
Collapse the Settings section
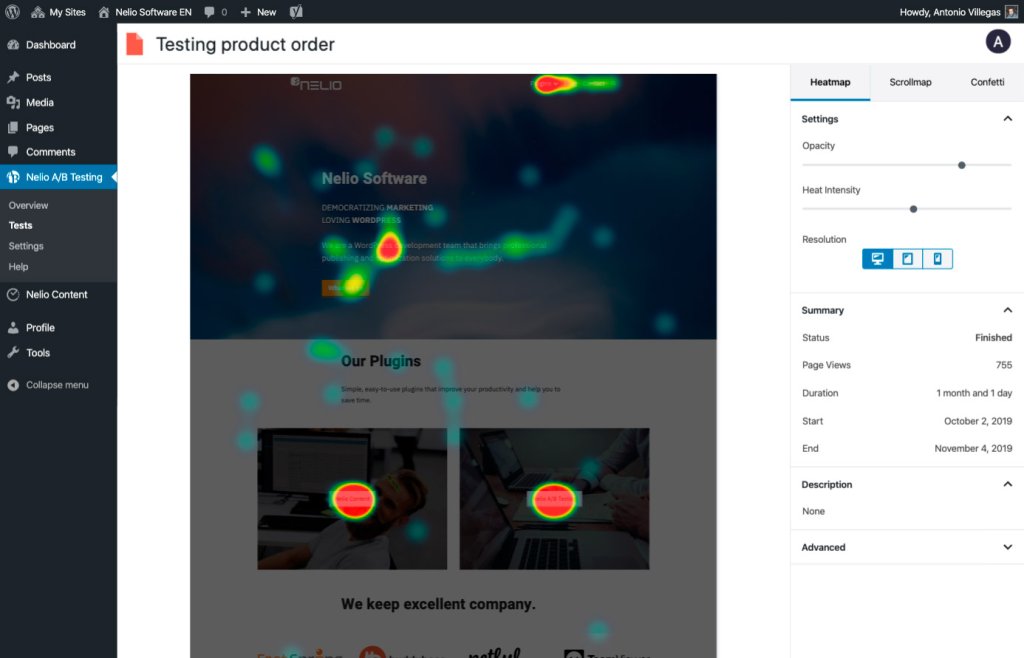click(1008, 119)
